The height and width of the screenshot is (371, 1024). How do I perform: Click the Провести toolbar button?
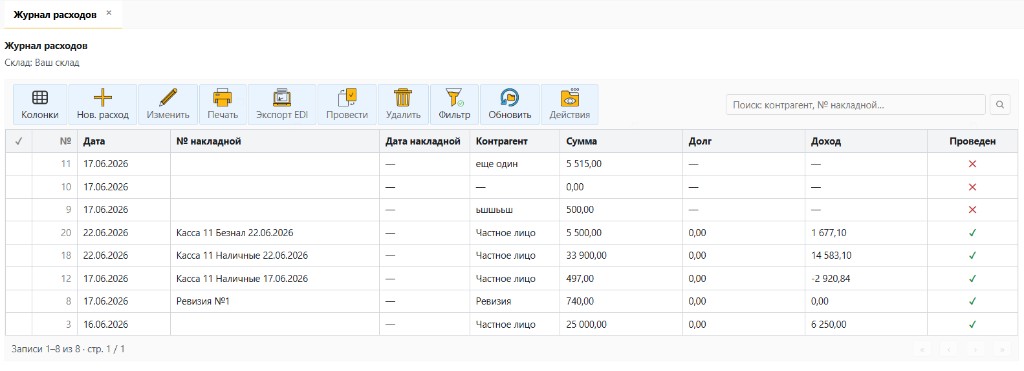tap(347, 105)
